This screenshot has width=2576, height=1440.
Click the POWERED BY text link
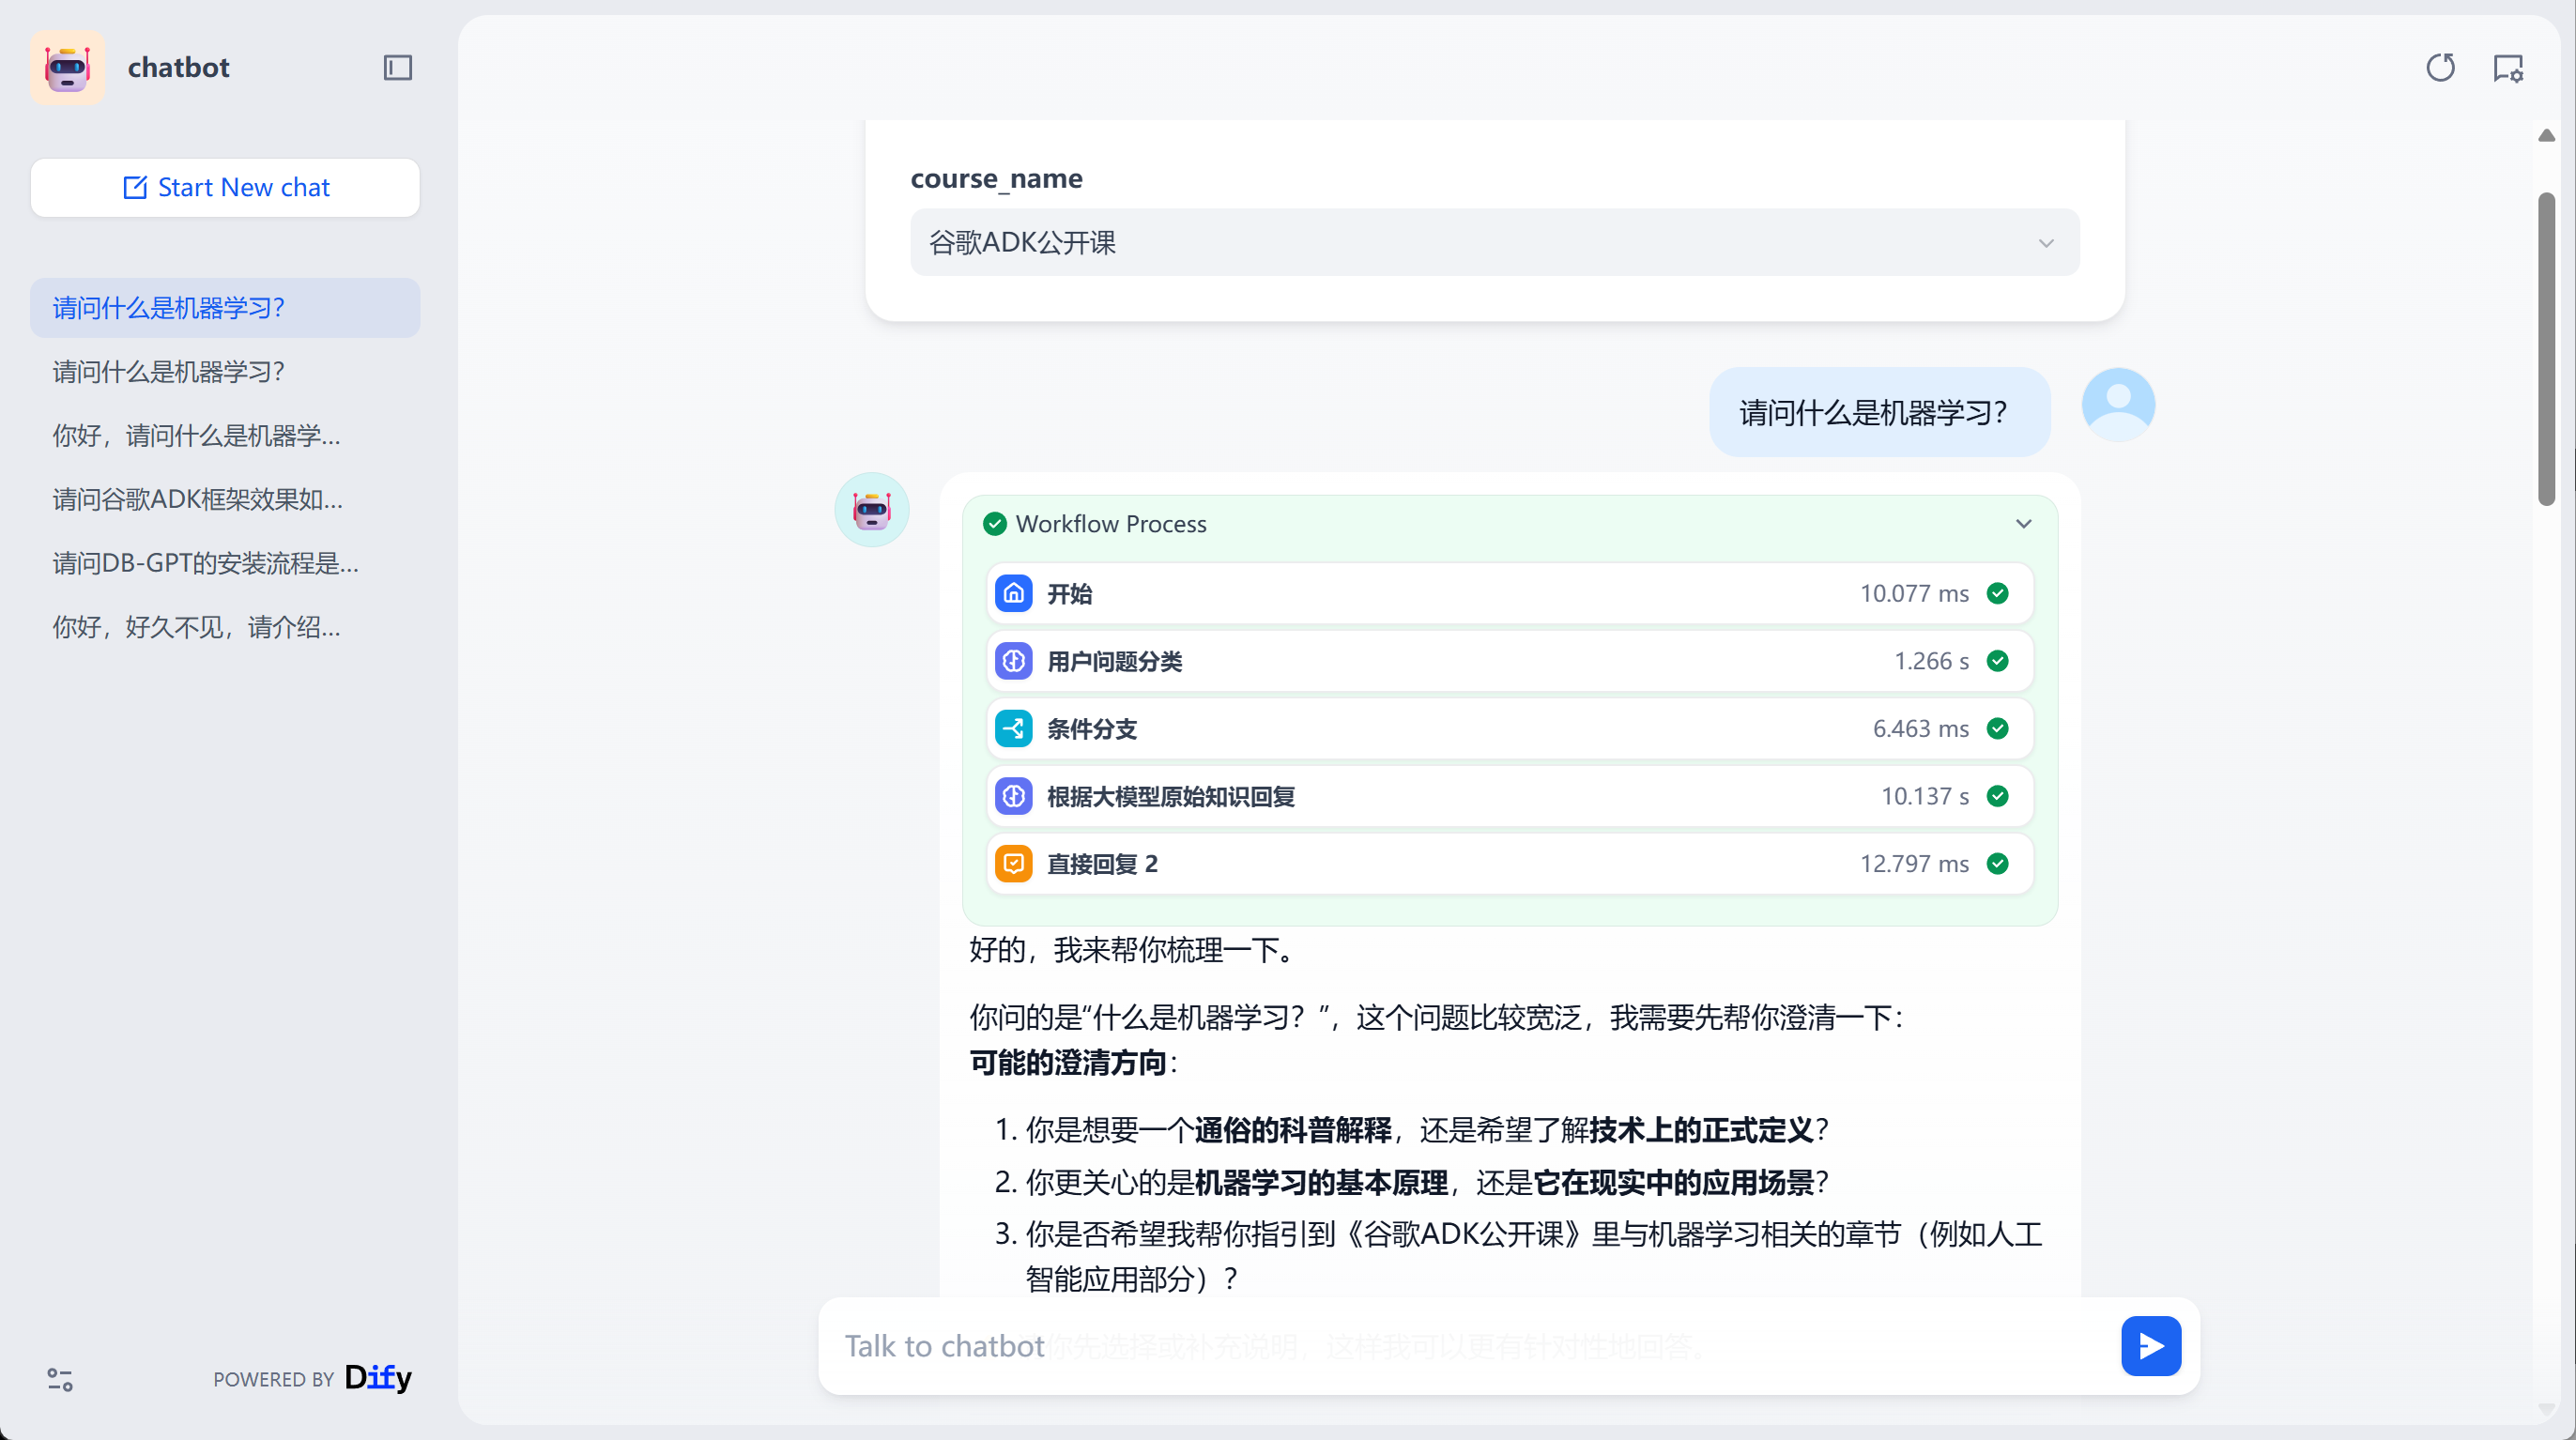click(x=273, y=1380)
